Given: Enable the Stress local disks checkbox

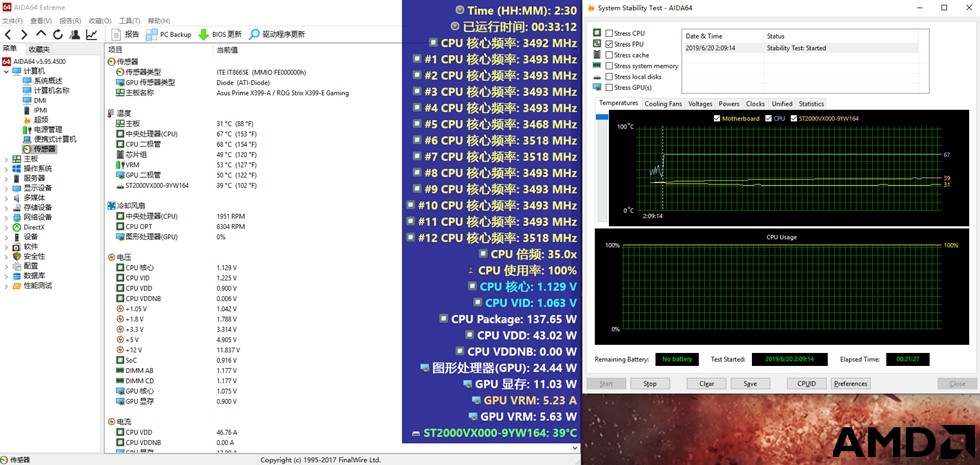Looking at the screenshot, I should (x=609, y=76).
